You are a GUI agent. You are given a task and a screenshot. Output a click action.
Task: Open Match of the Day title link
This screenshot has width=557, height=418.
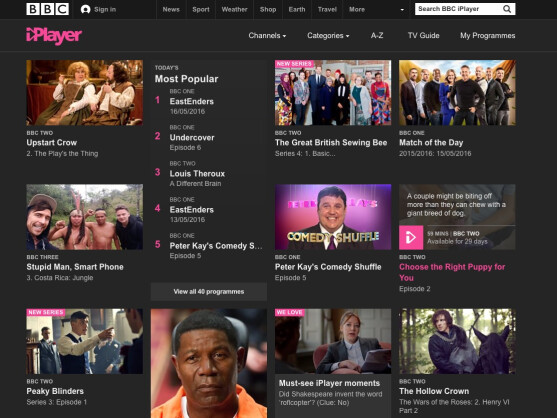click(x=431, y=143)
